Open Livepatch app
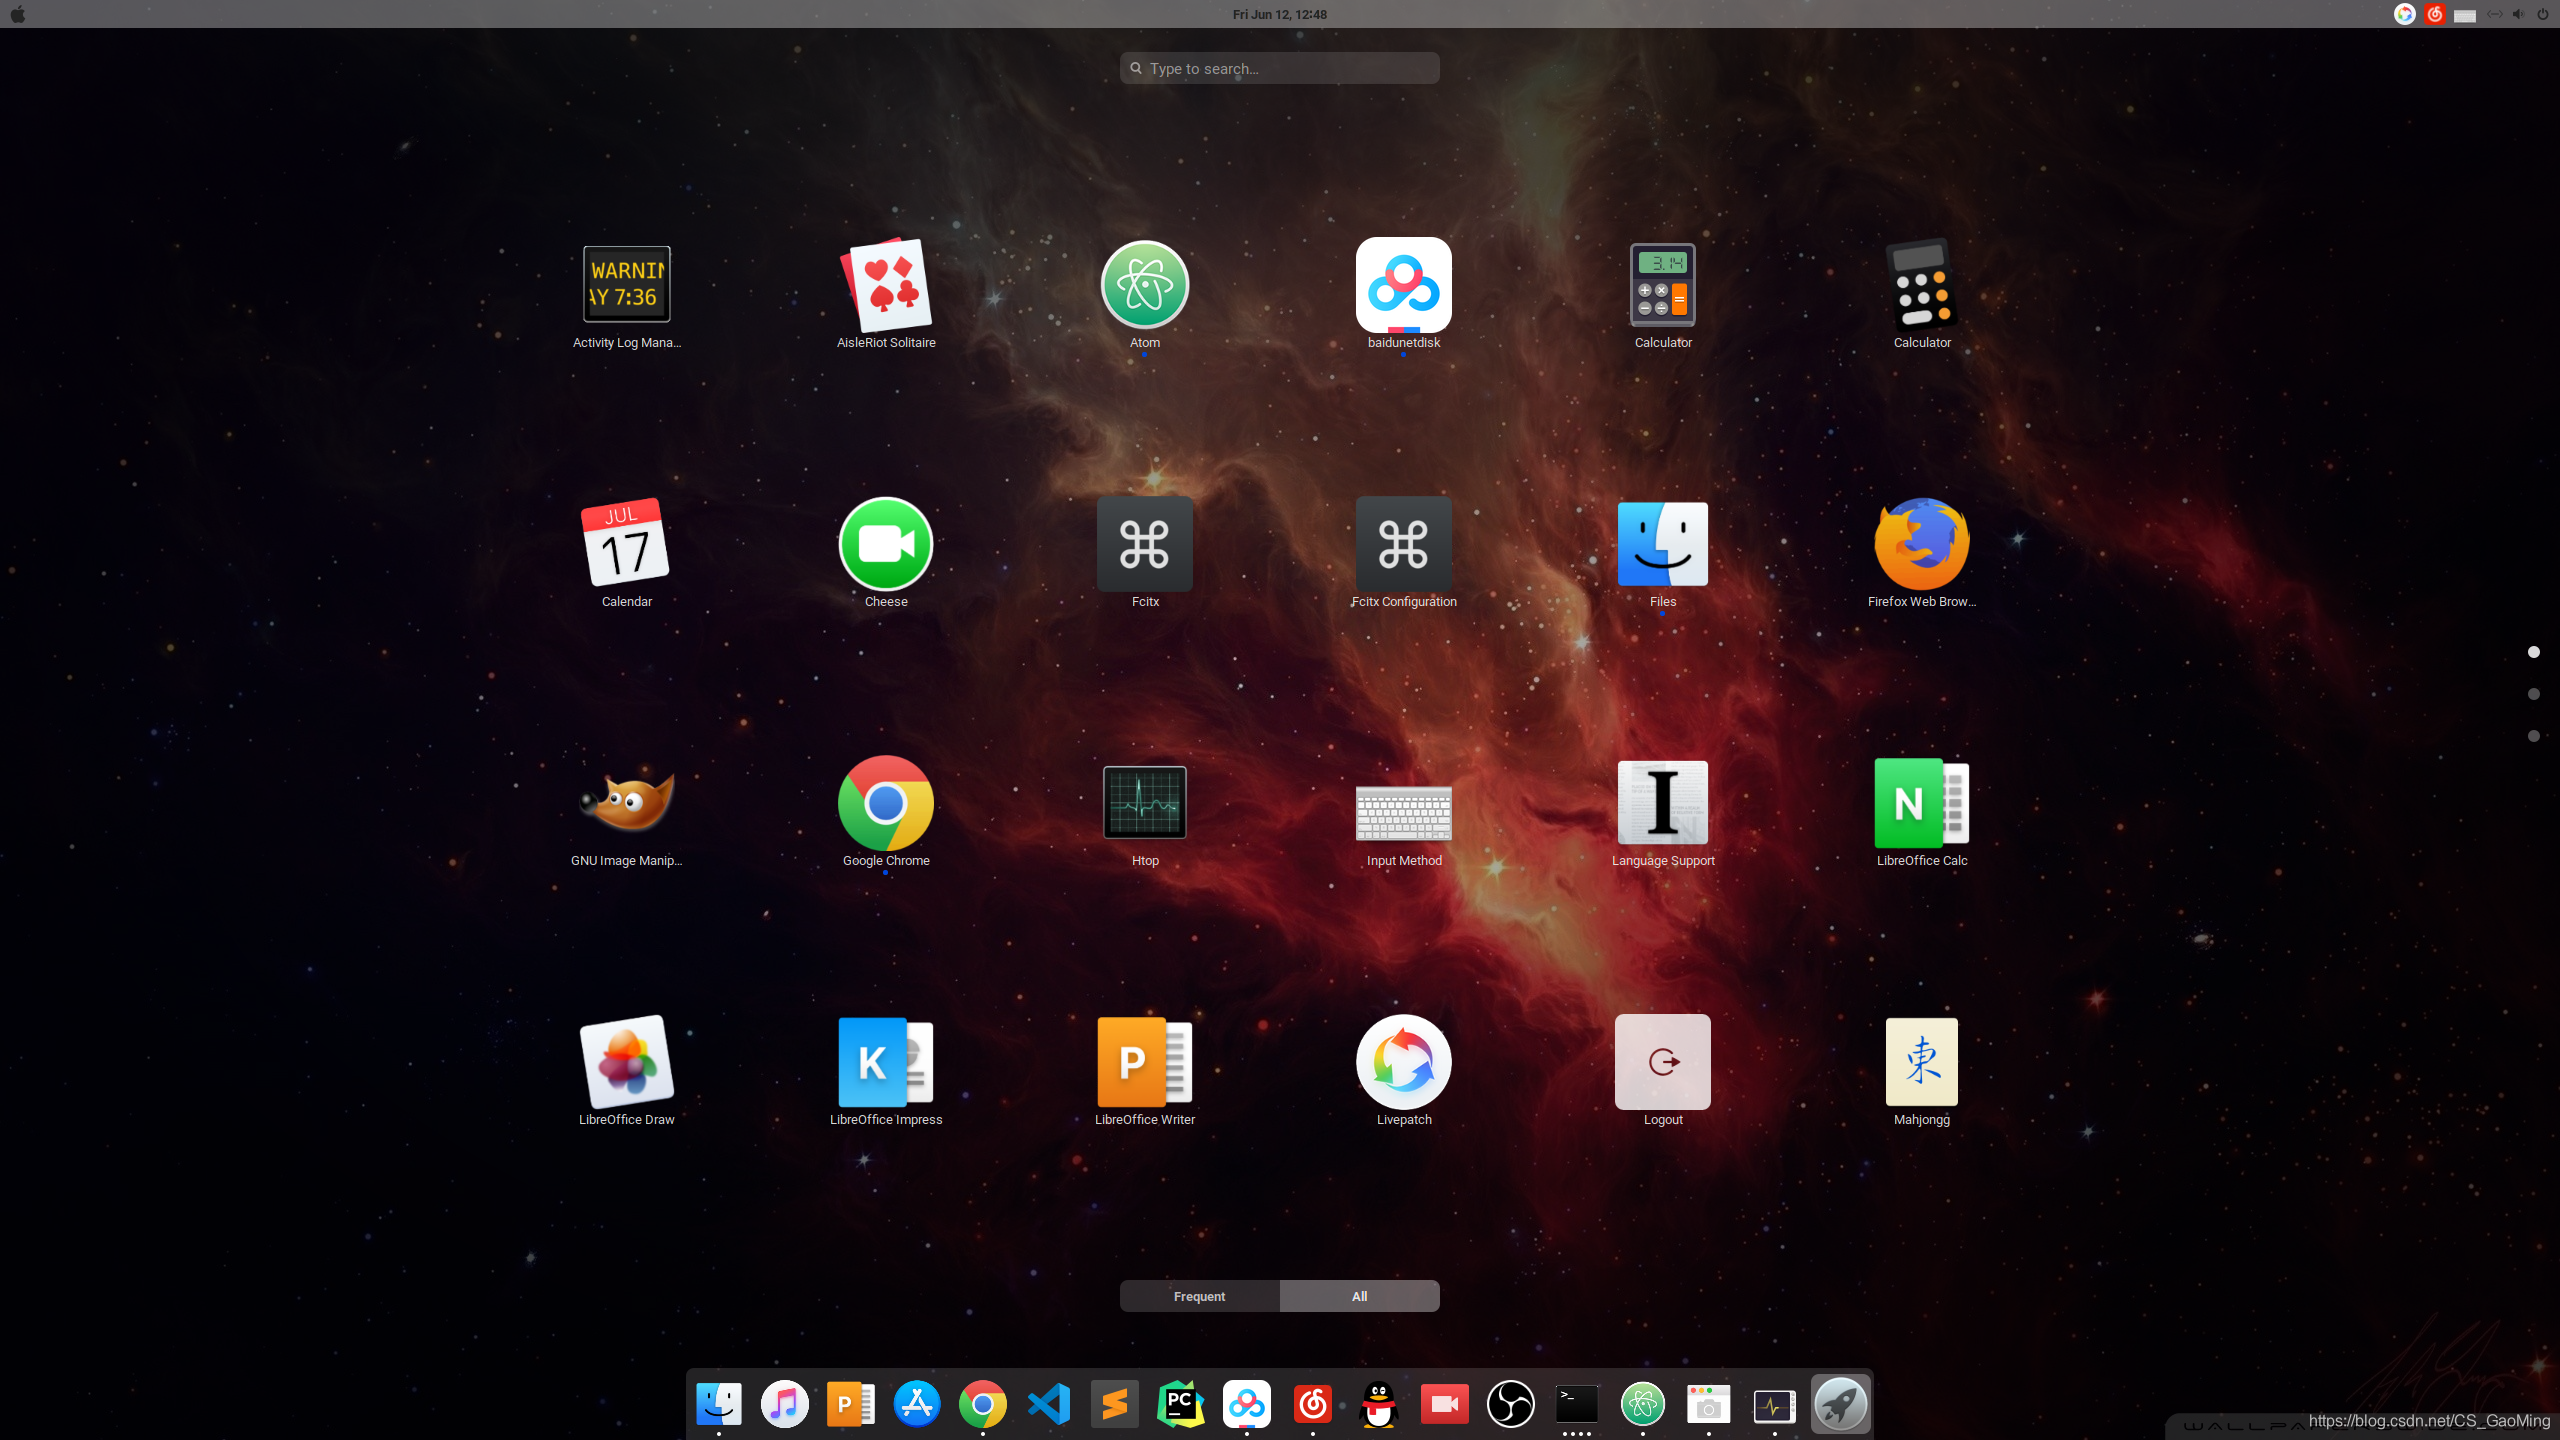Image resolution: width=2560 pixels, height=1440 pixels. [1403, 1063]
